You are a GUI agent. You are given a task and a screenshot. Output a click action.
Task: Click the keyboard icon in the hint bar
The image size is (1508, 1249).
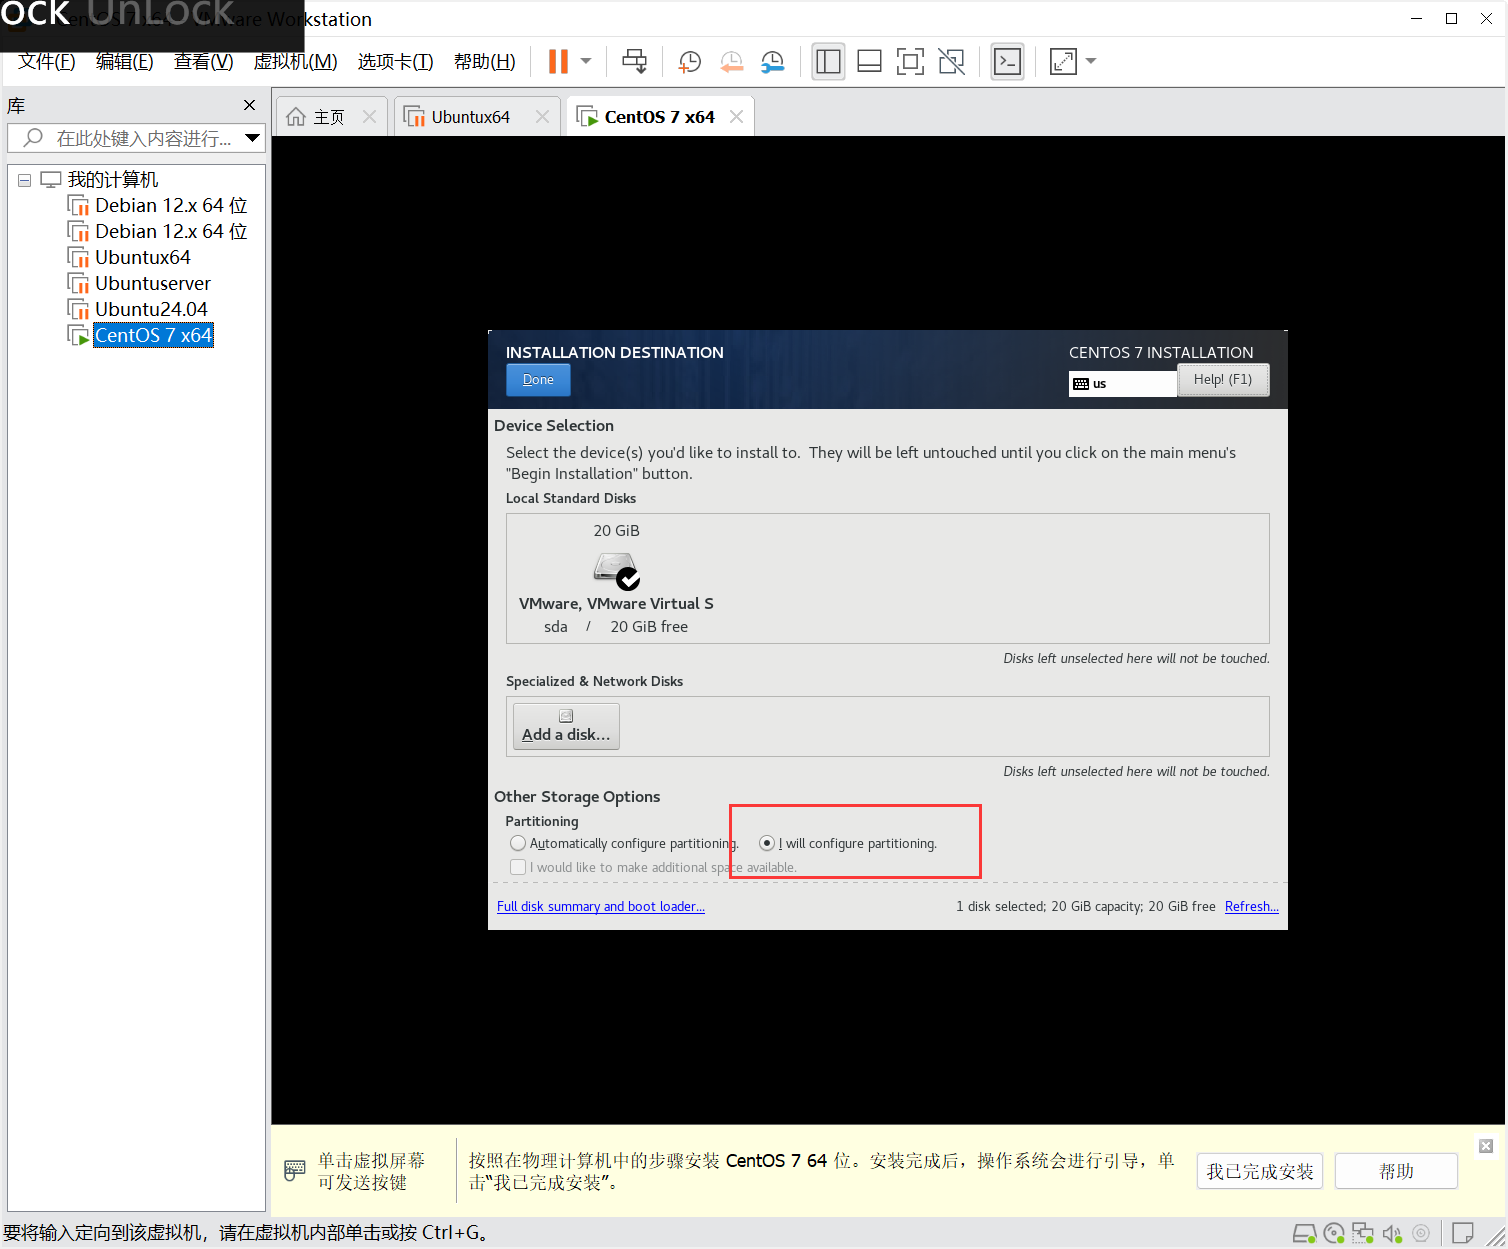[295, 1170]
